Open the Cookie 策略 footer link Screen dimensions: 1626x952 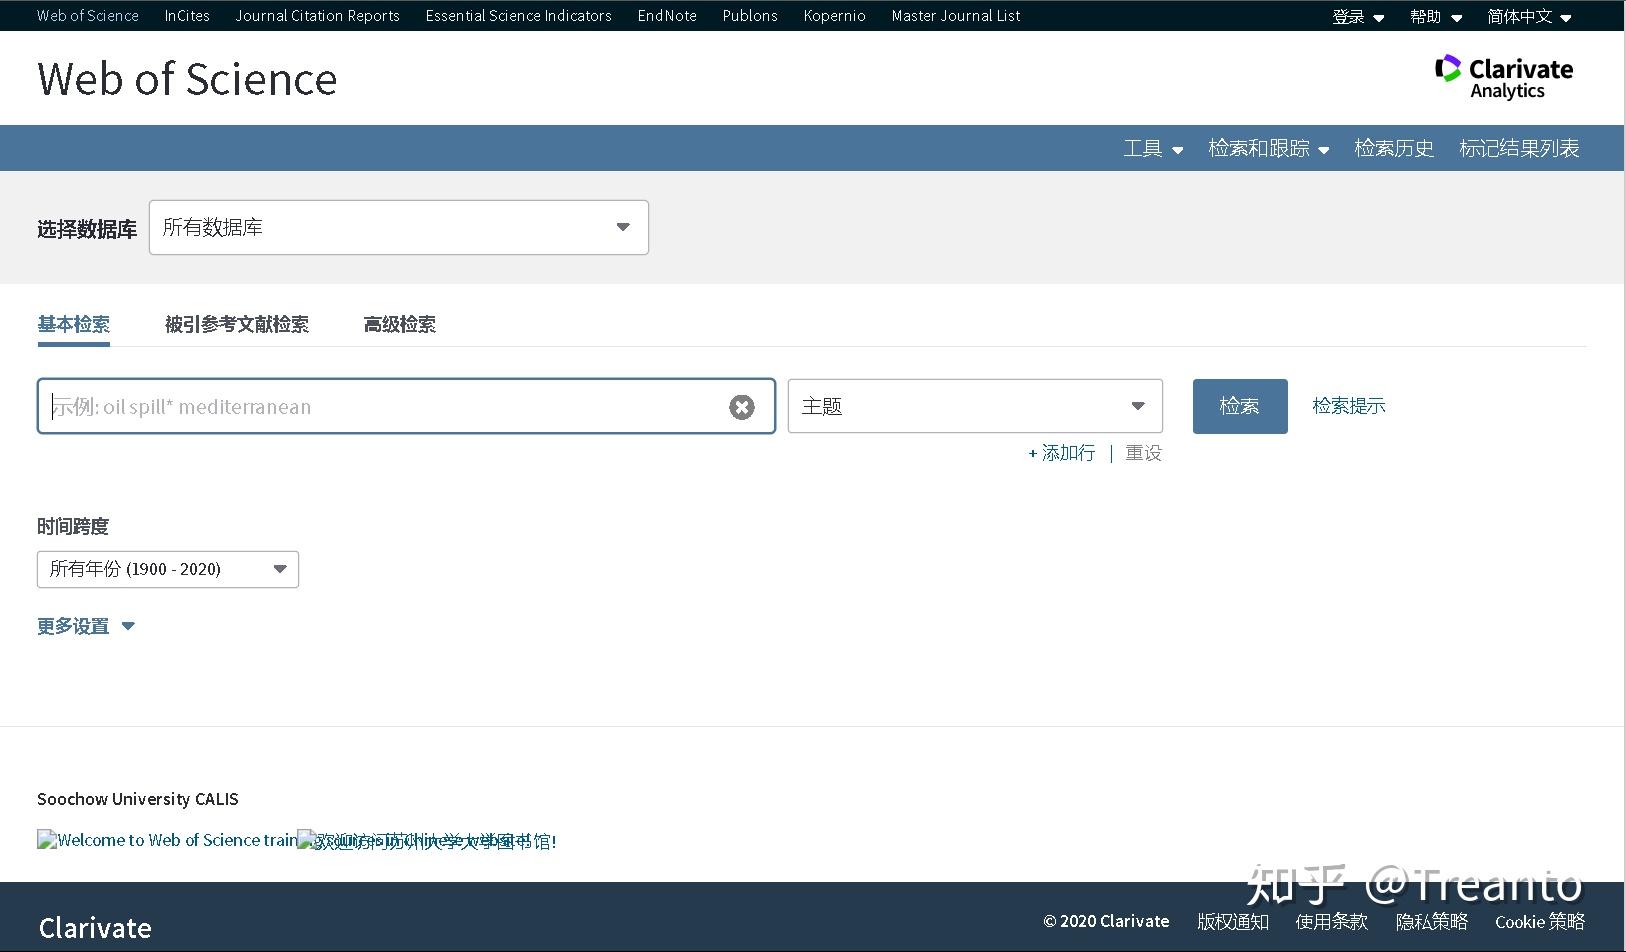[x=1540, y=922]
